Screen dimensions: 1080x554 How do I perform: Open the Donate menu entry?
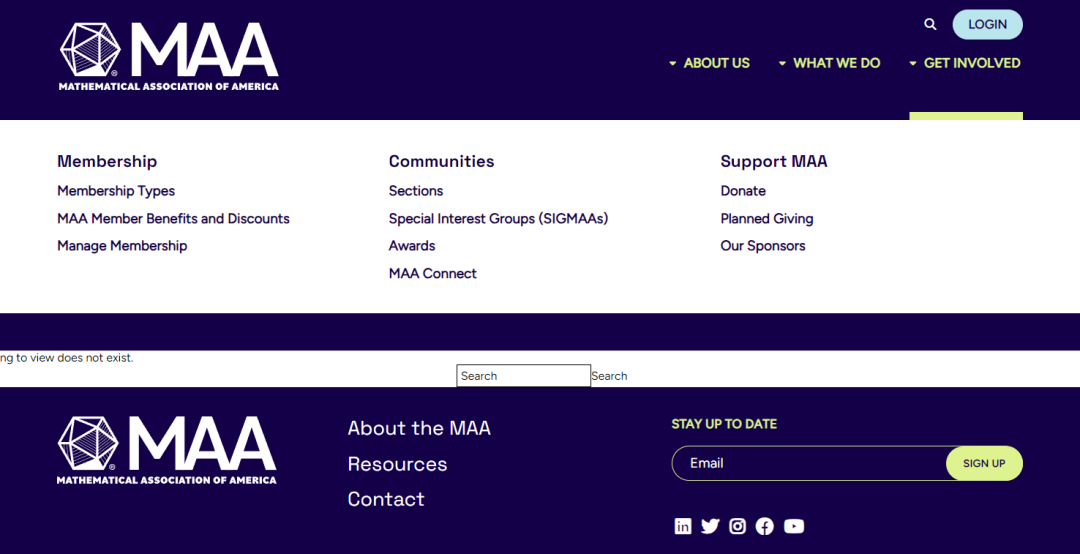(742, 191)
